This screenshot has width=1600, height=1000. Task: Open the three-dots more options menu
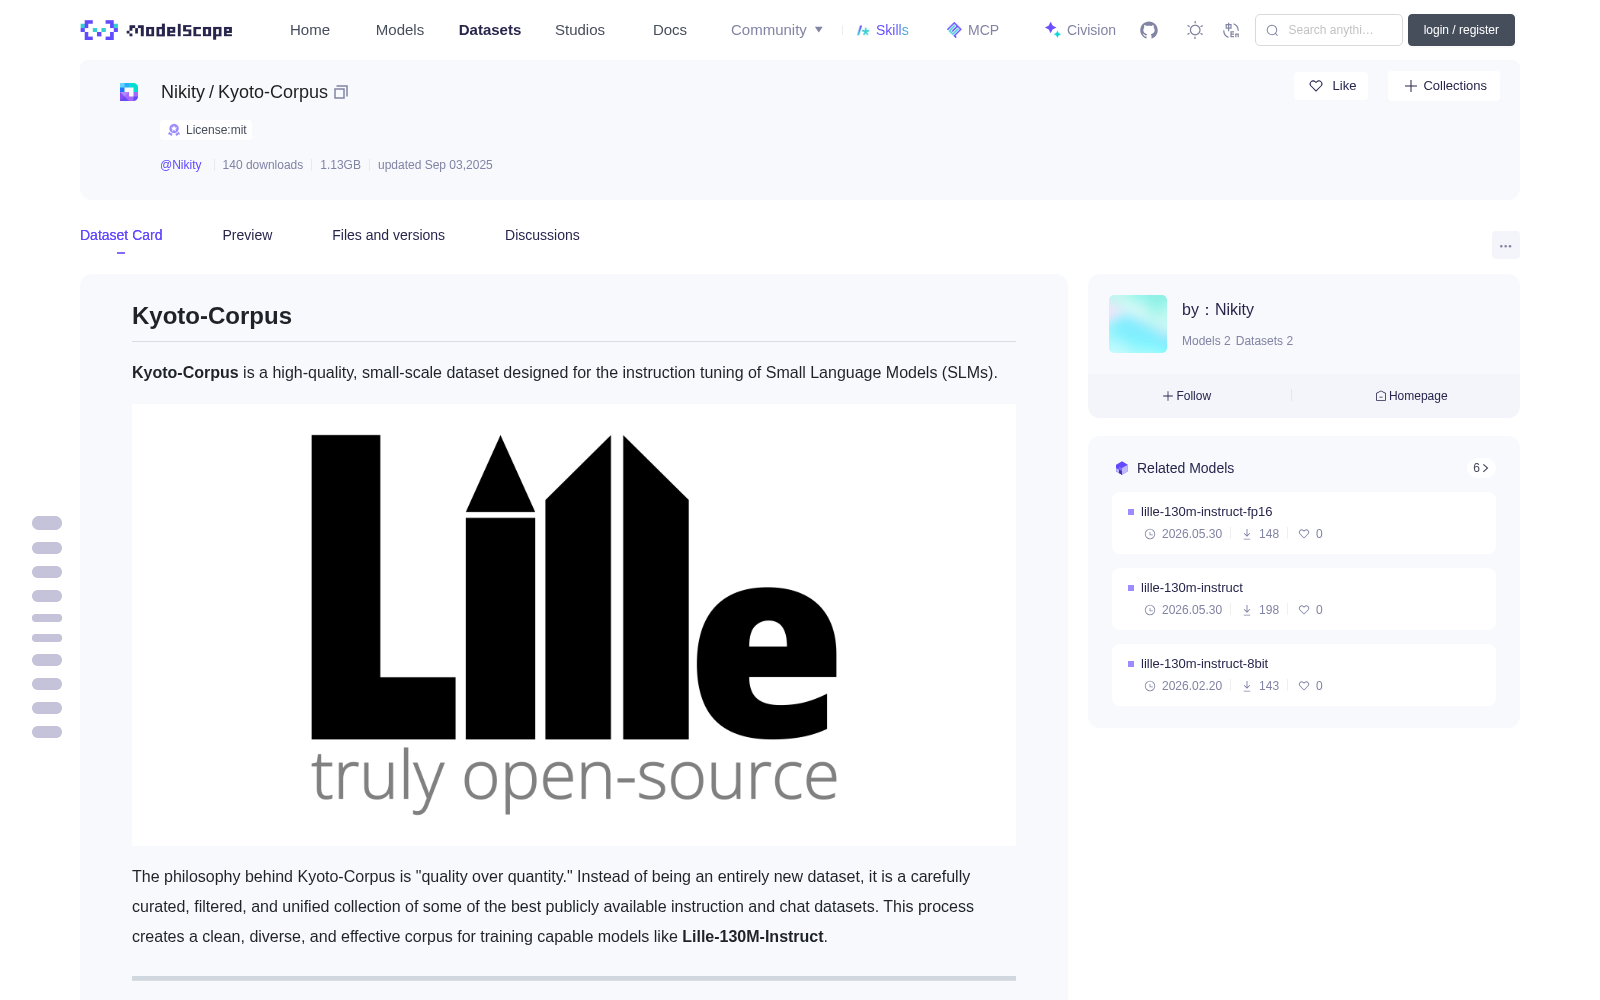click(x=1505, y=245)
